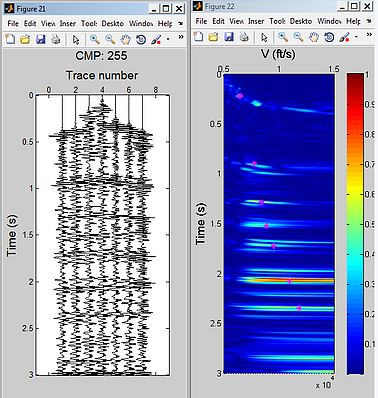Click magenta pick marker near 2 seconds
The image size is (378, 398).
click(x=289, y=281)
